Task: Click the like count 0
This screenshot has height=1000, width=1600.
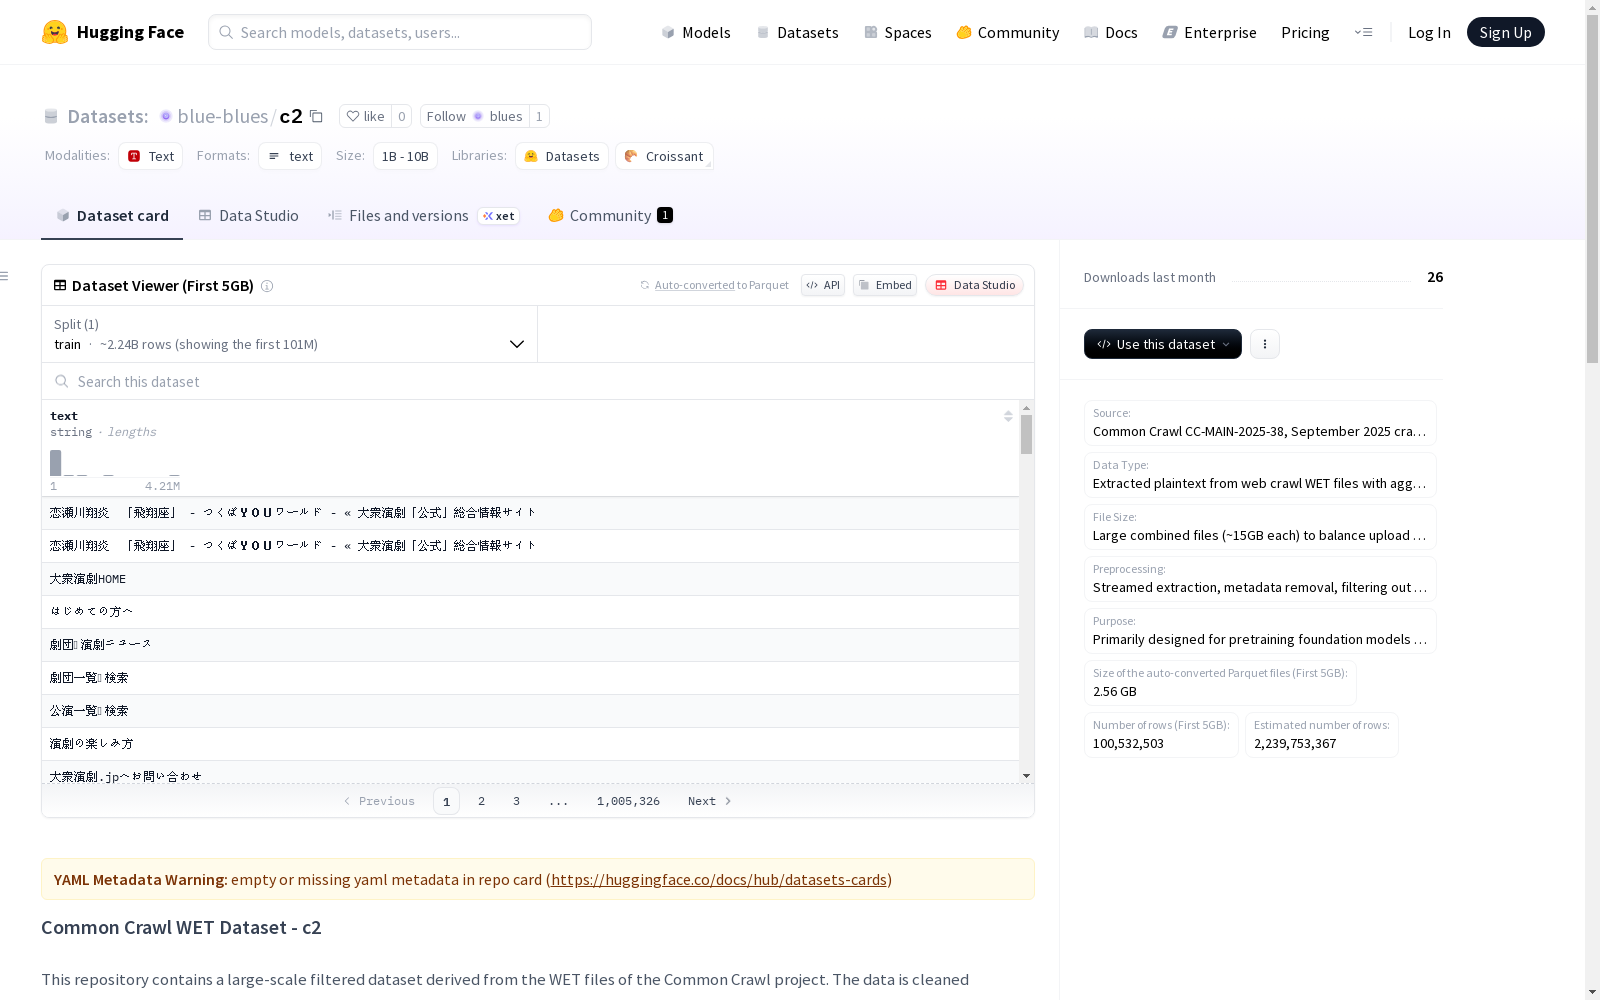Action: (402, 116)
